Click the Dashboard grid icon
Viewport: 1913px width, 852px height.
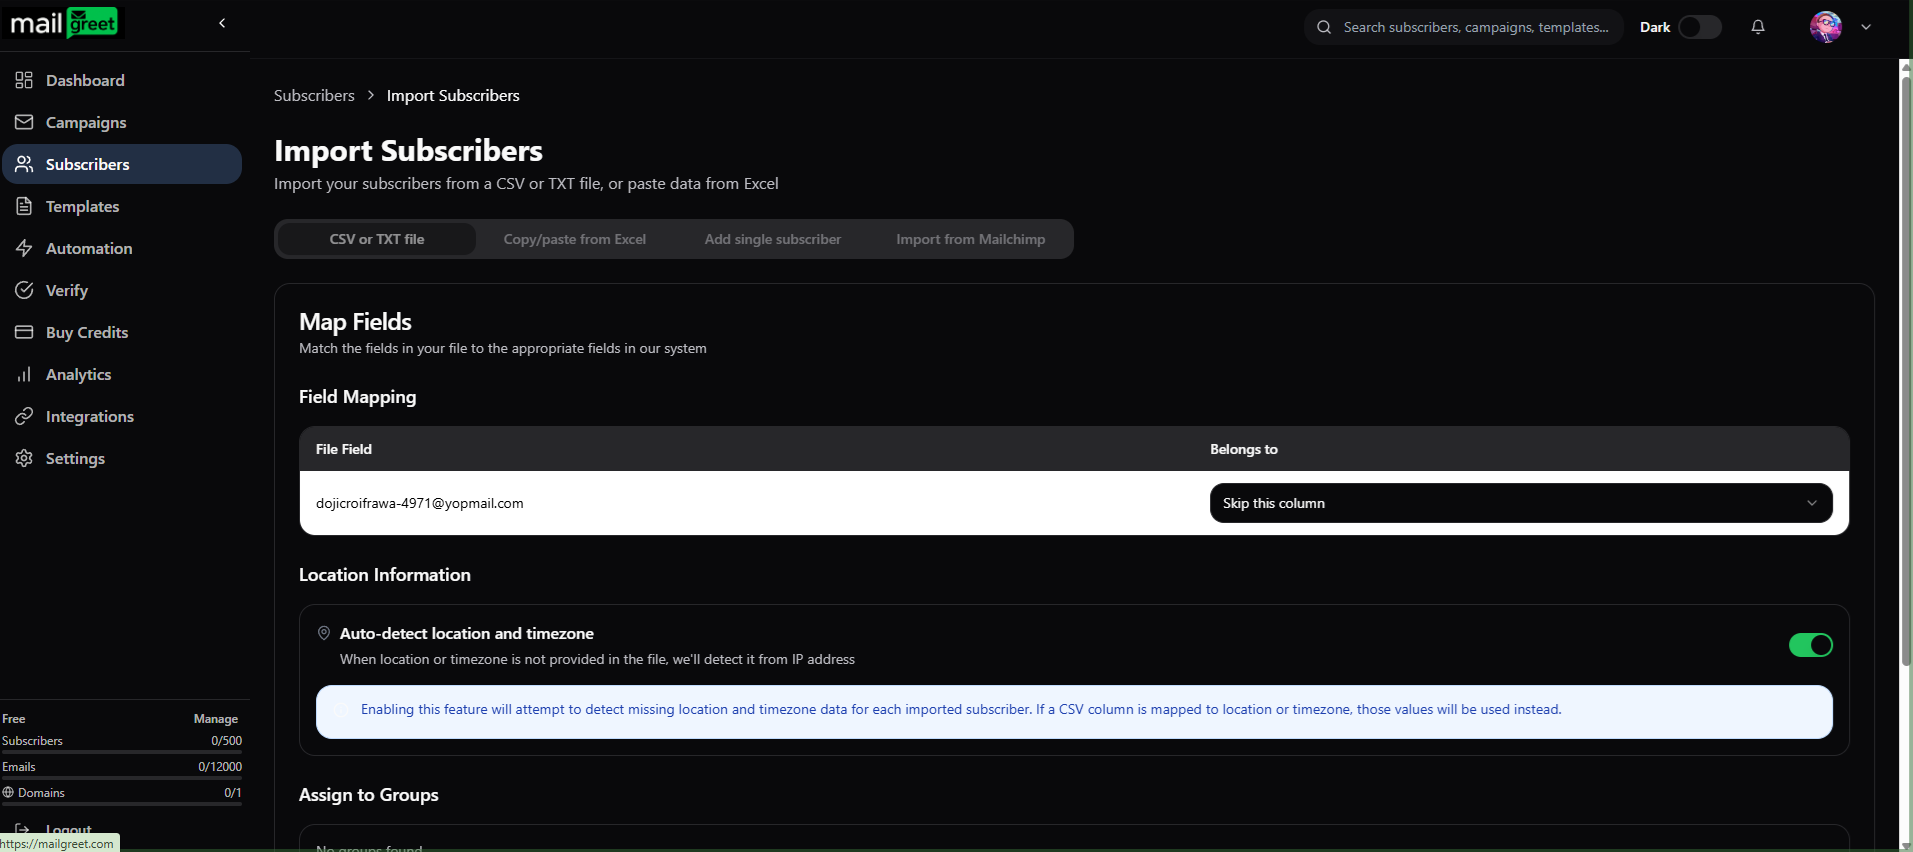pos(24,80)
